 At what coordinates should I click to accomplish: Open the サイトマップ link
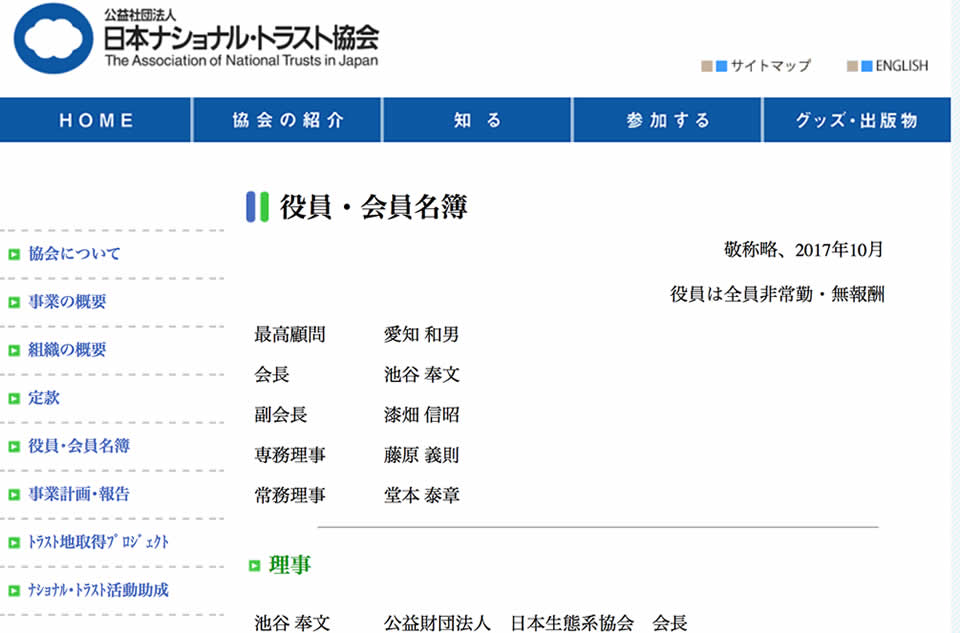tap(770, 66)
